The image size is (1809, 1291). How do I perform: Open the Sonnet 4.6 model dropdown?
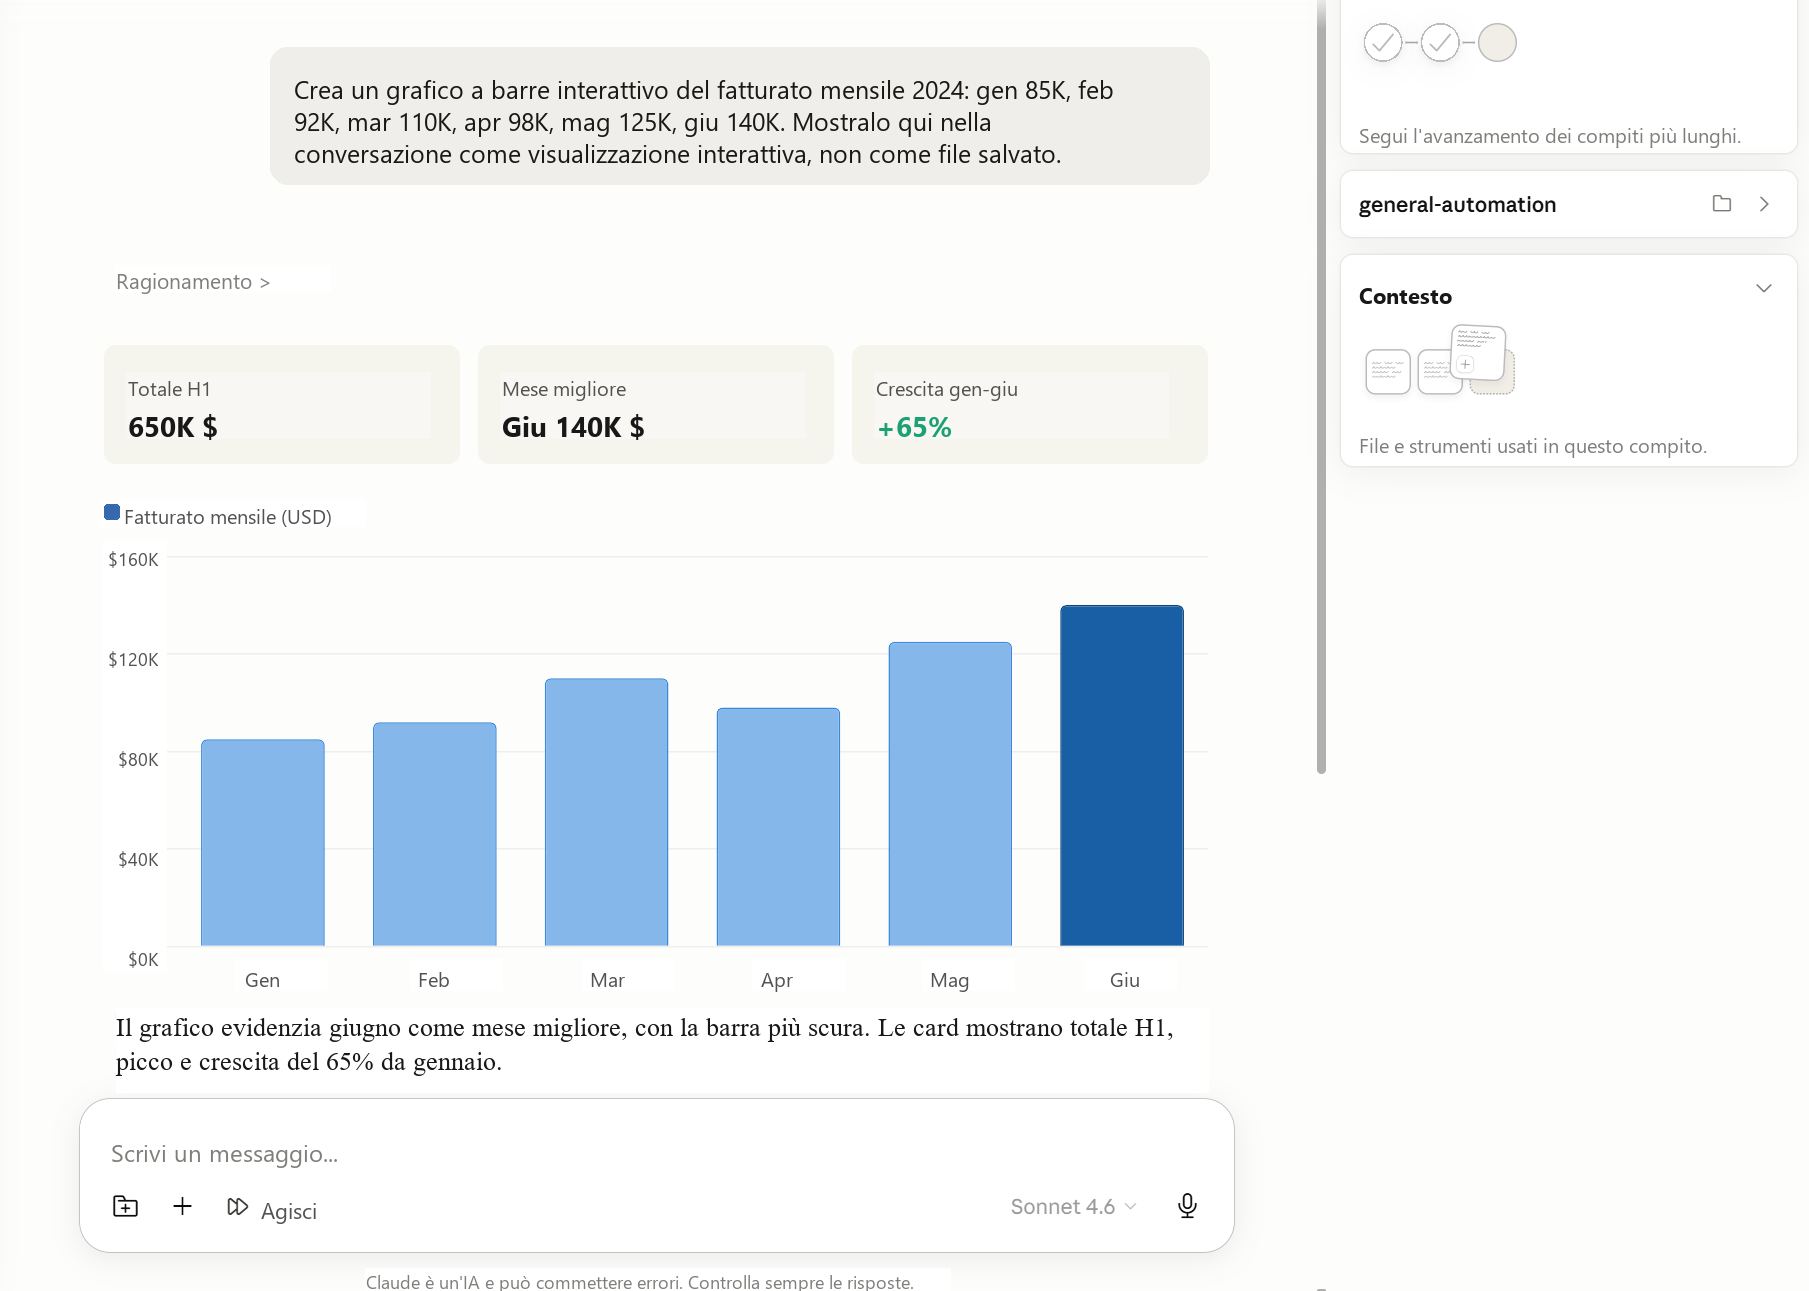point(1073,1207)
